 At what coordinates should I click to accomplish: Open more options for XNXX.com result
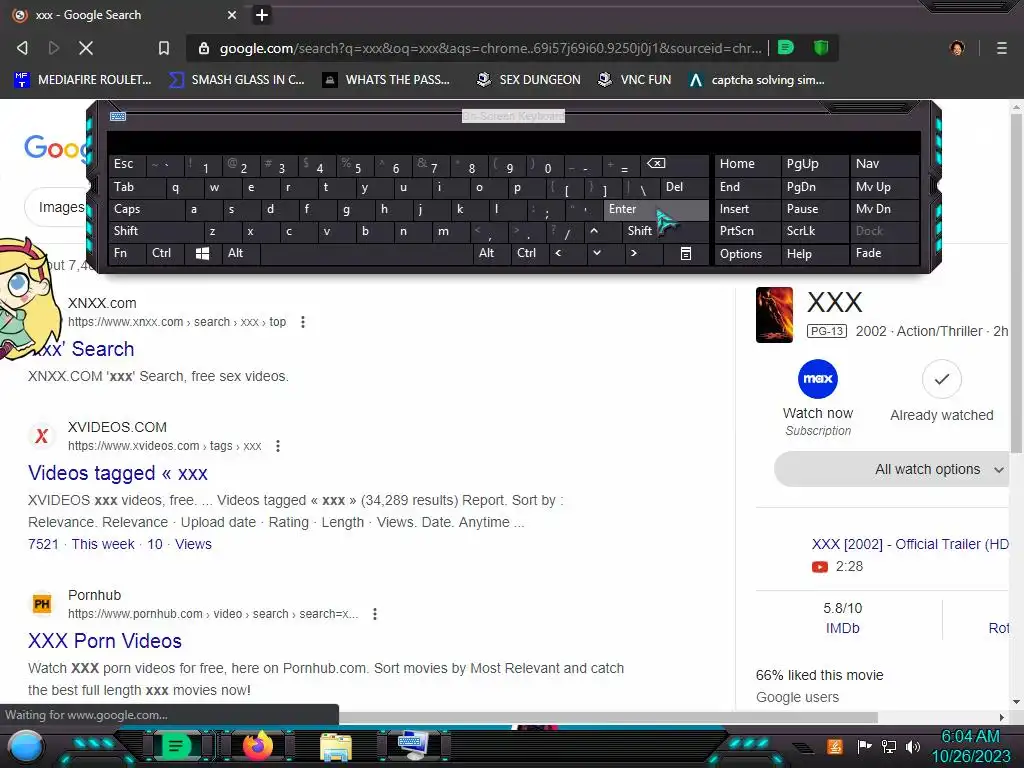pyautogui.click(x=302, y=322)
